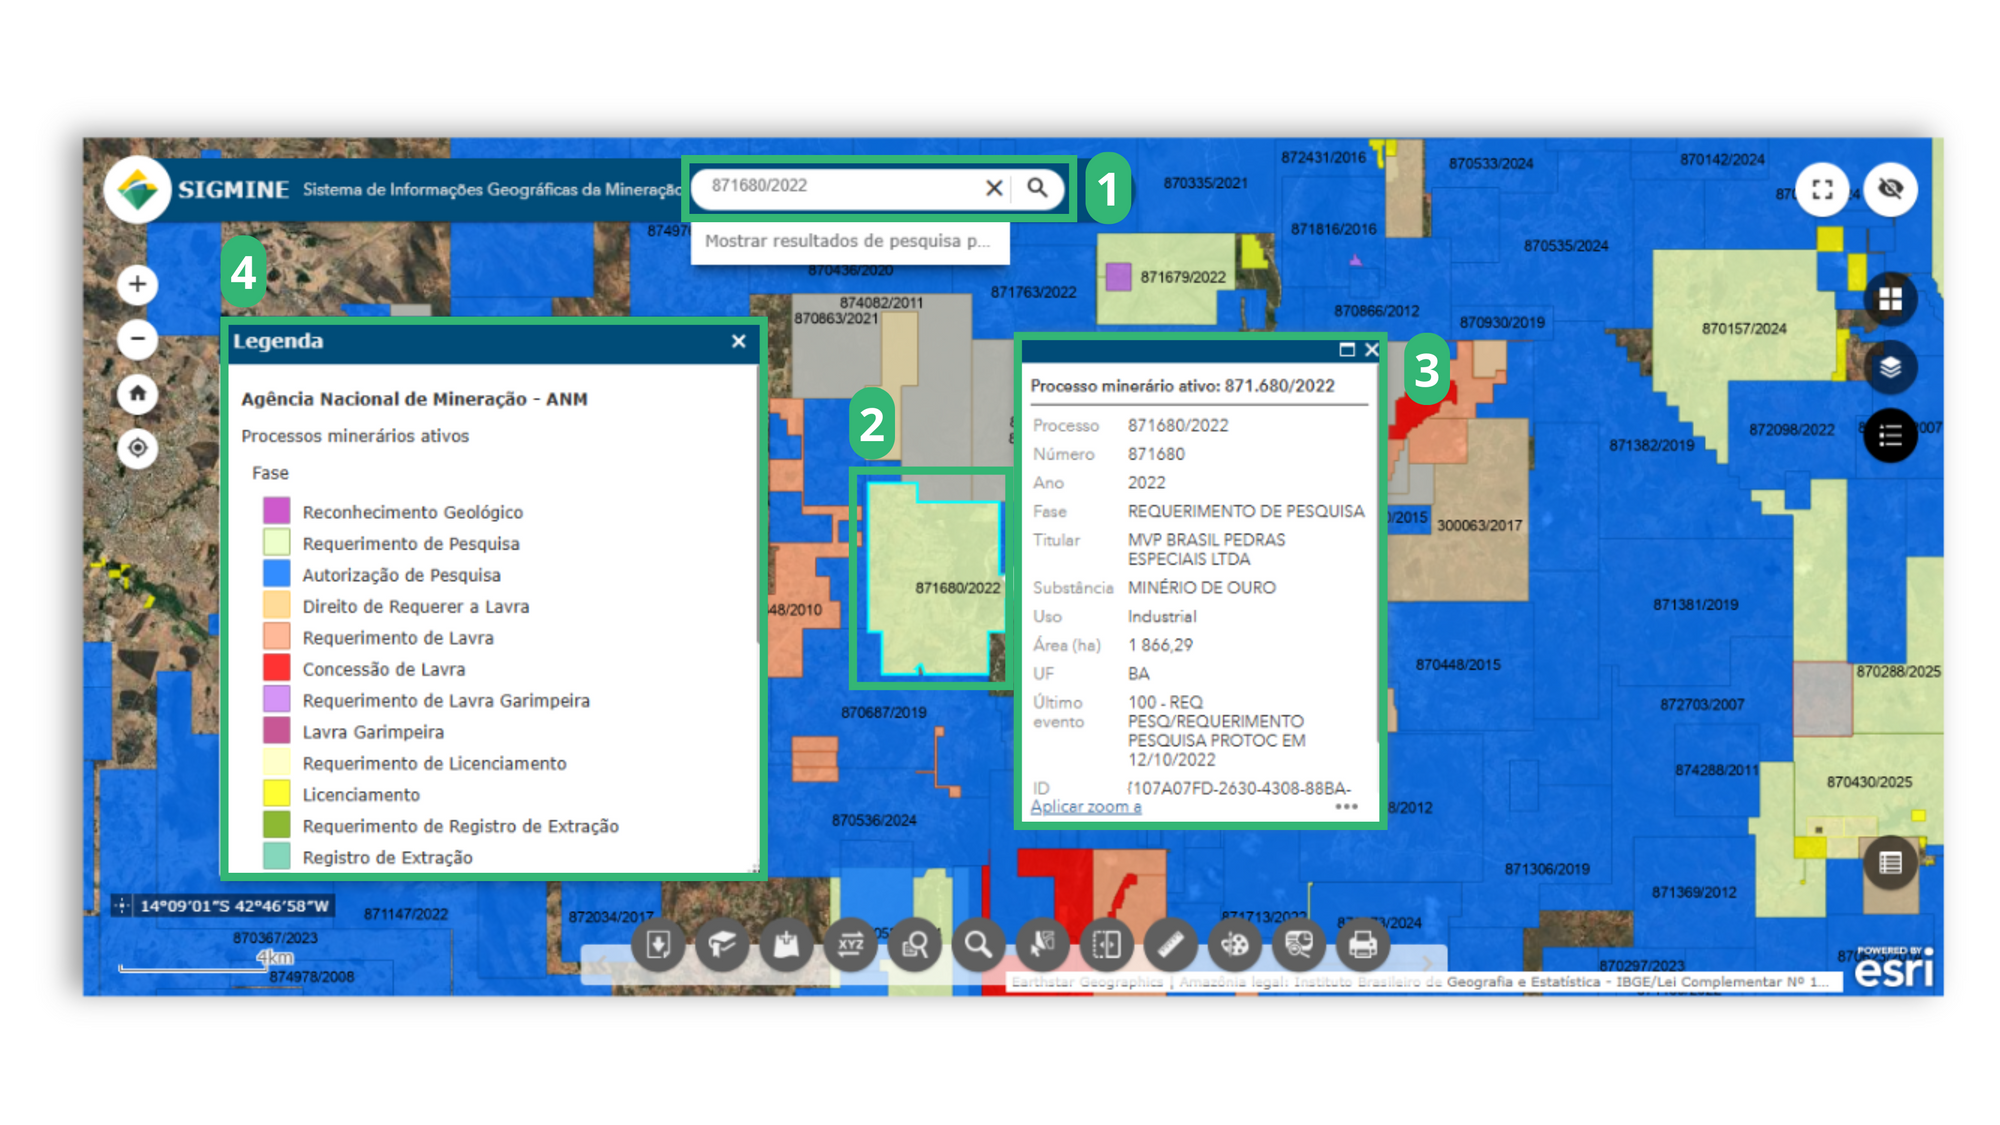Open the select features tool
Screen dimensions: 2000x1125
point(1042,944)
